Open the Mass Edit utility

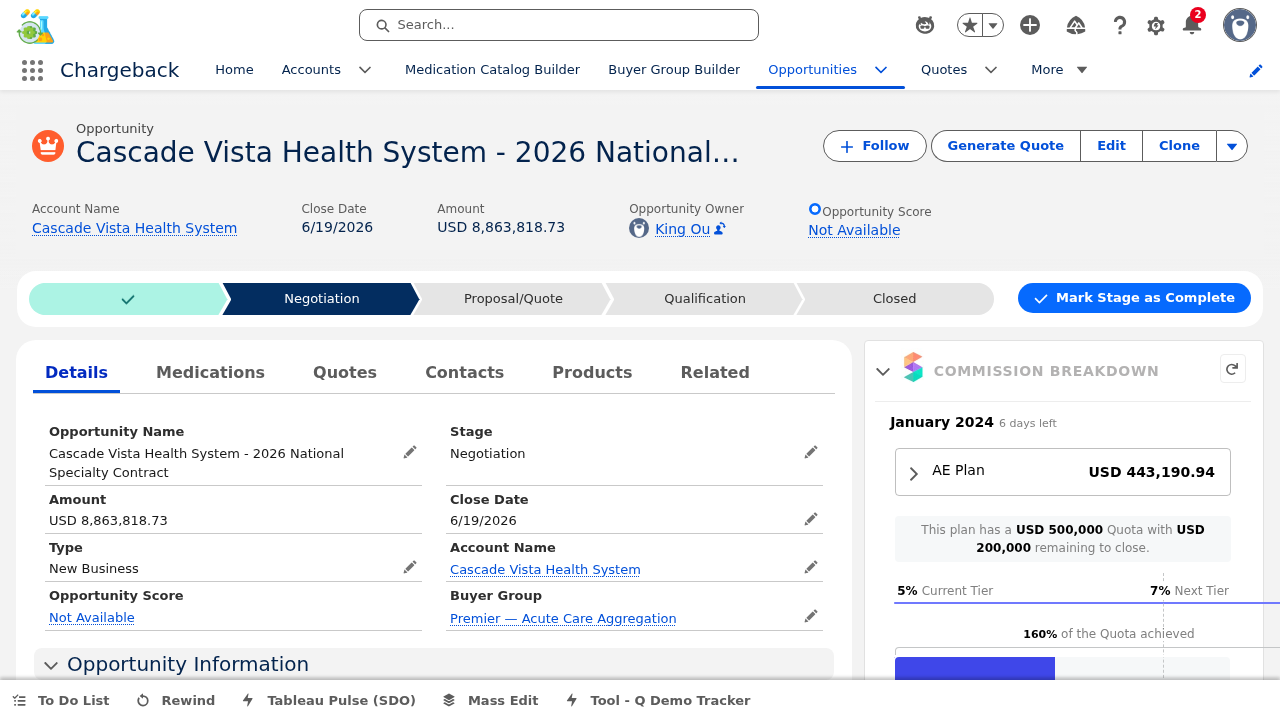[x=491, y=701]
